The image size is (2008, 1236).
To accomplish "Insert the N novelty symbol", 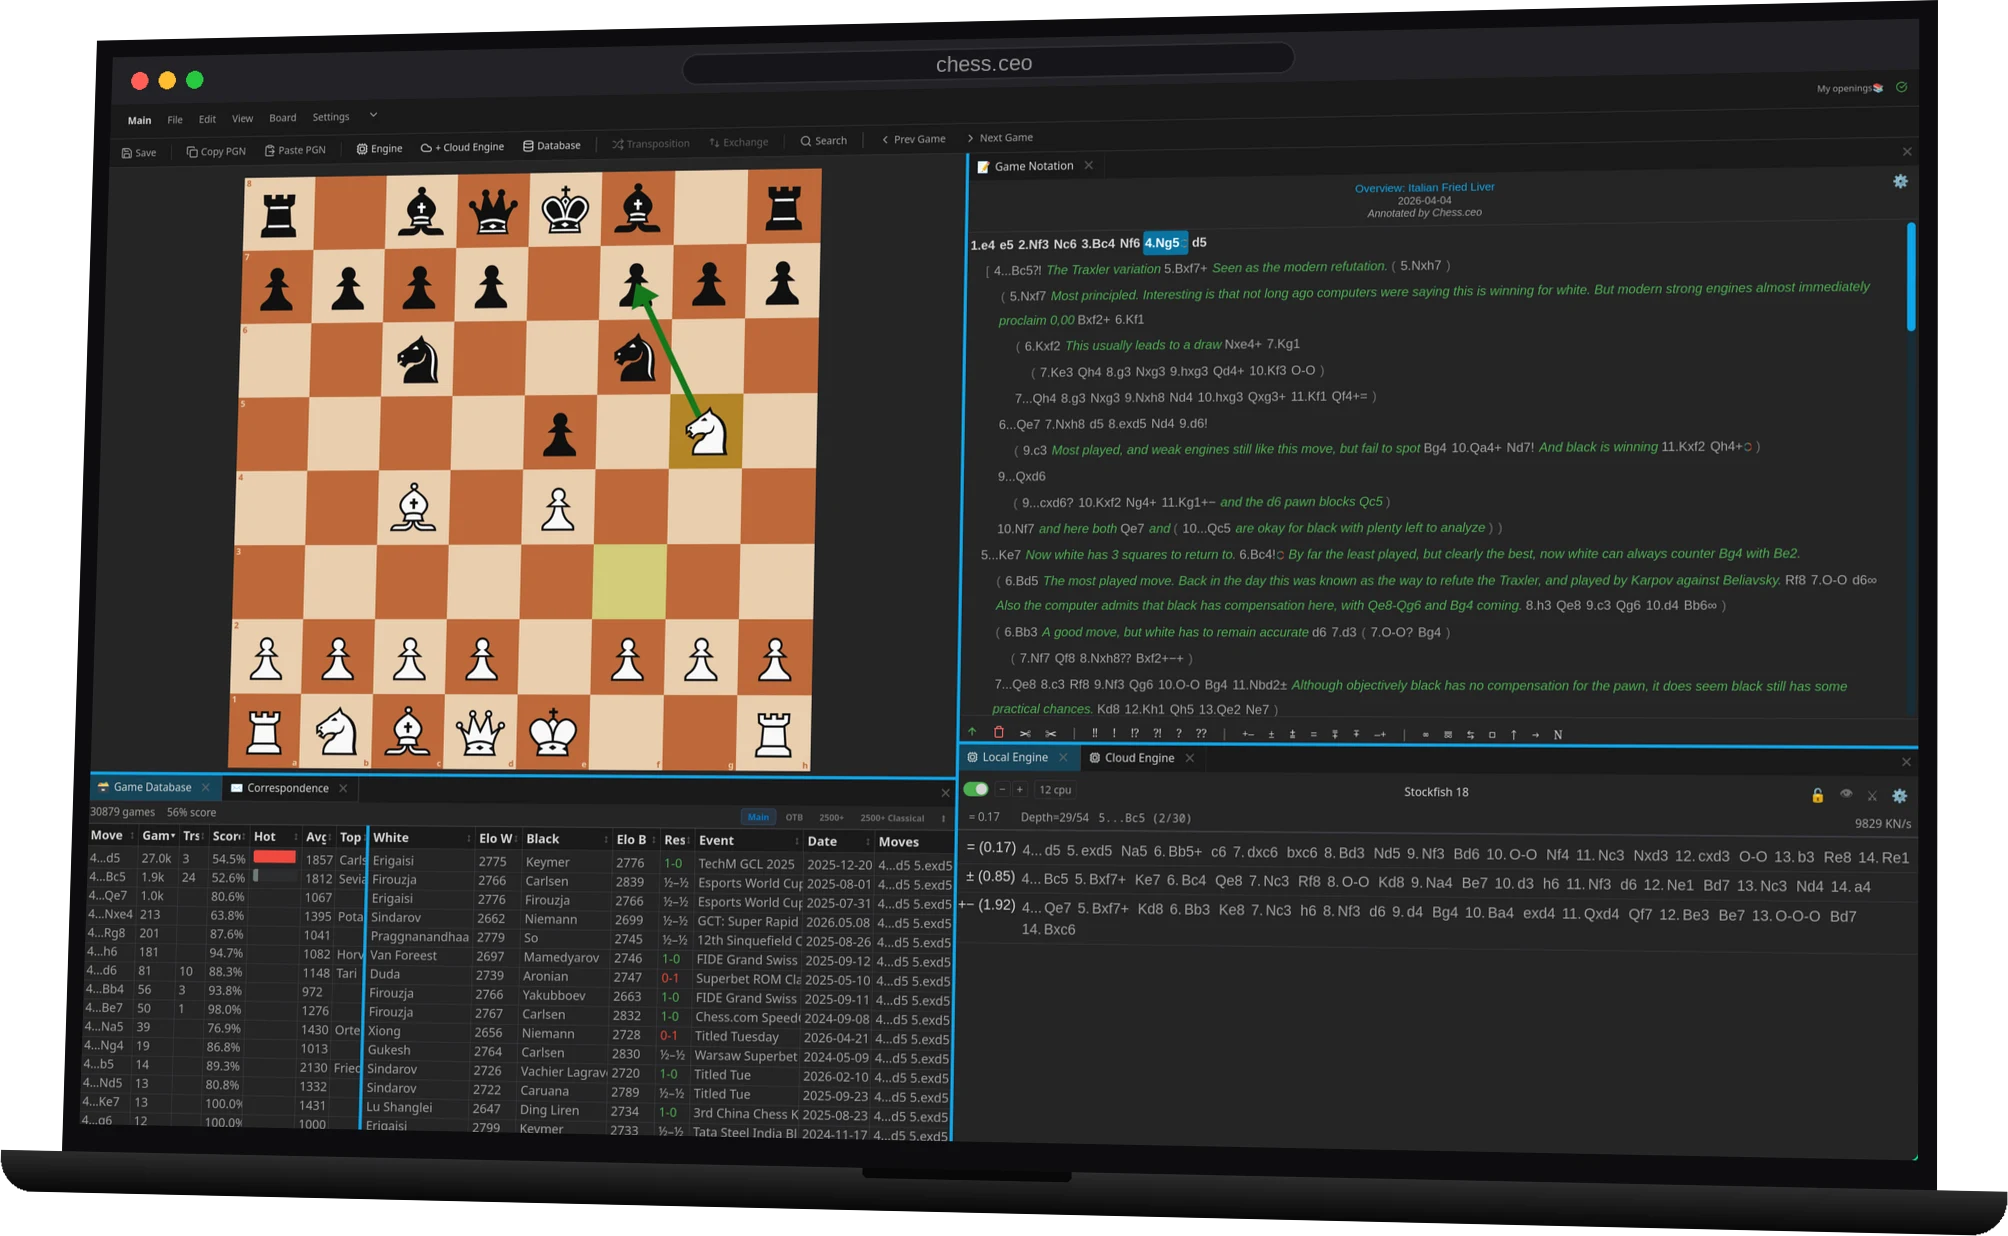I will (x=1558, y=734).
